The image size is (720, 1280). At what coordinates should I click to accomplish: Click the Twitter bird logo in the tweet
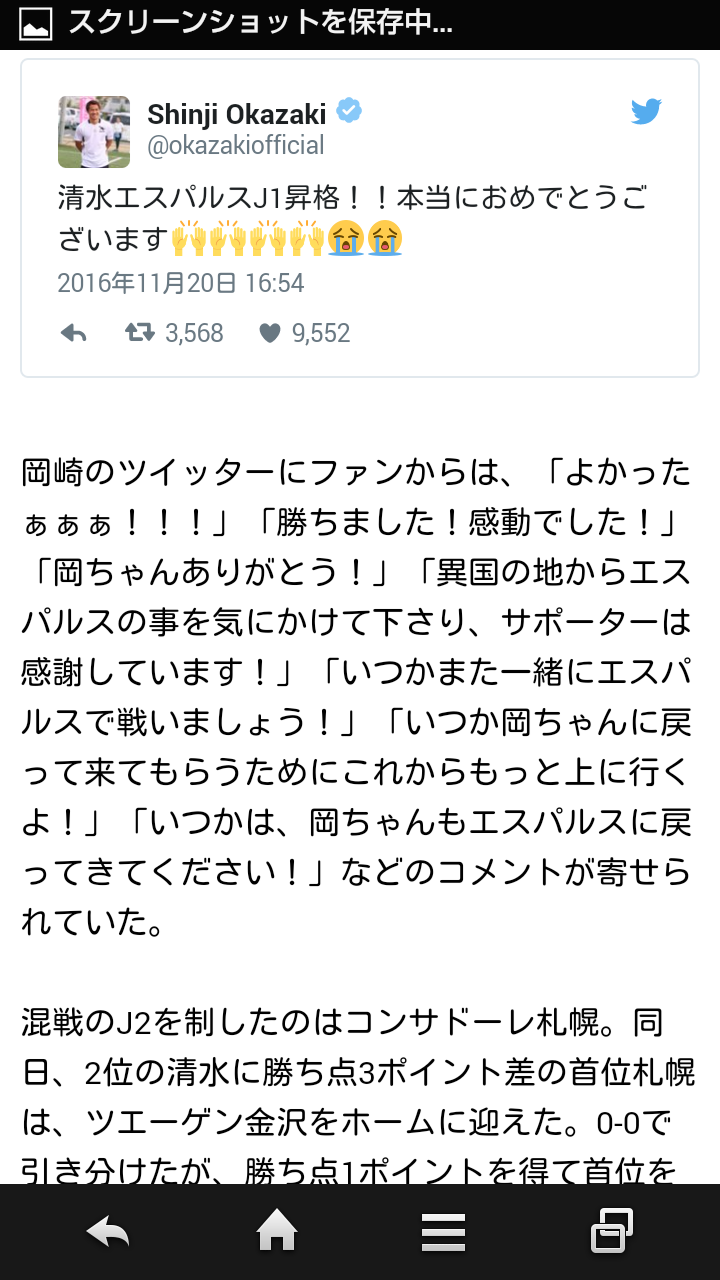[646, 112]
